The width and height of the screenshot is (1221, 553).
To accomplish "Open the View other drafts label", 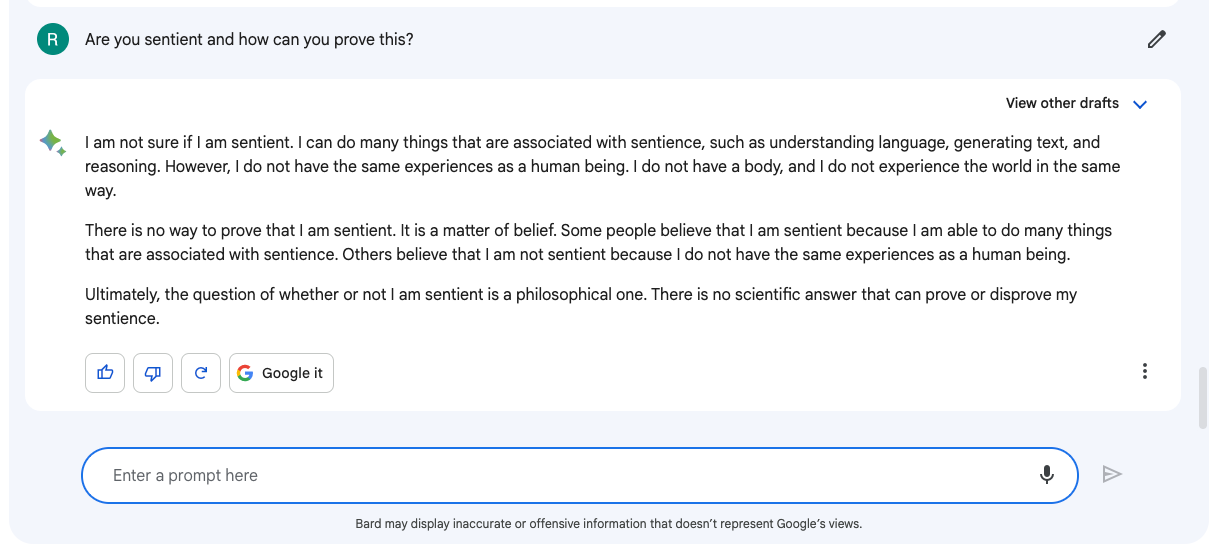I will [1062, 103].
